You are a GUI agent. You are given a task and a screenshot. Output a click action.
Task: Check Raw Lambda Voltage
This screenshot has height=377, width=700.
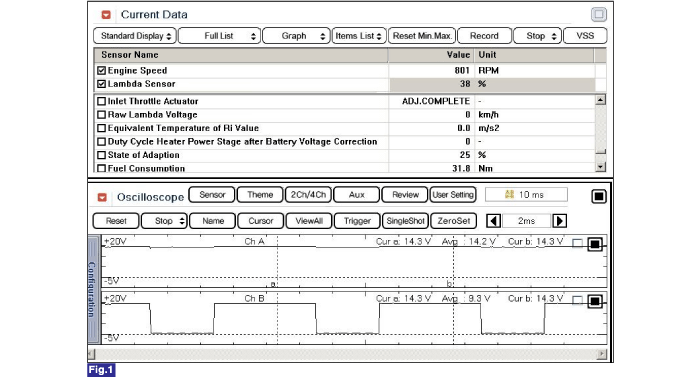tap(101, 115)
